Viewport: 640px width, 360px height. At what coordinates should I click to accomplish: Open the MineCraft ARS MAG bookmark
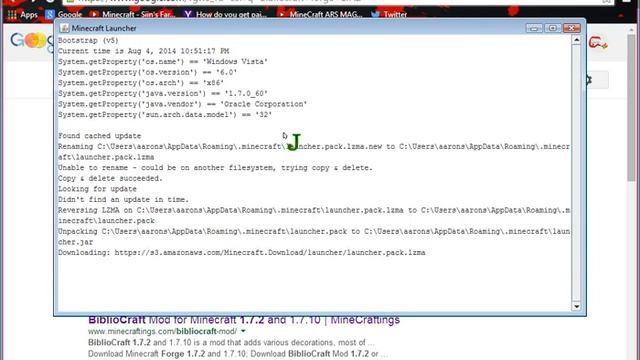click(x=320, y=15)
